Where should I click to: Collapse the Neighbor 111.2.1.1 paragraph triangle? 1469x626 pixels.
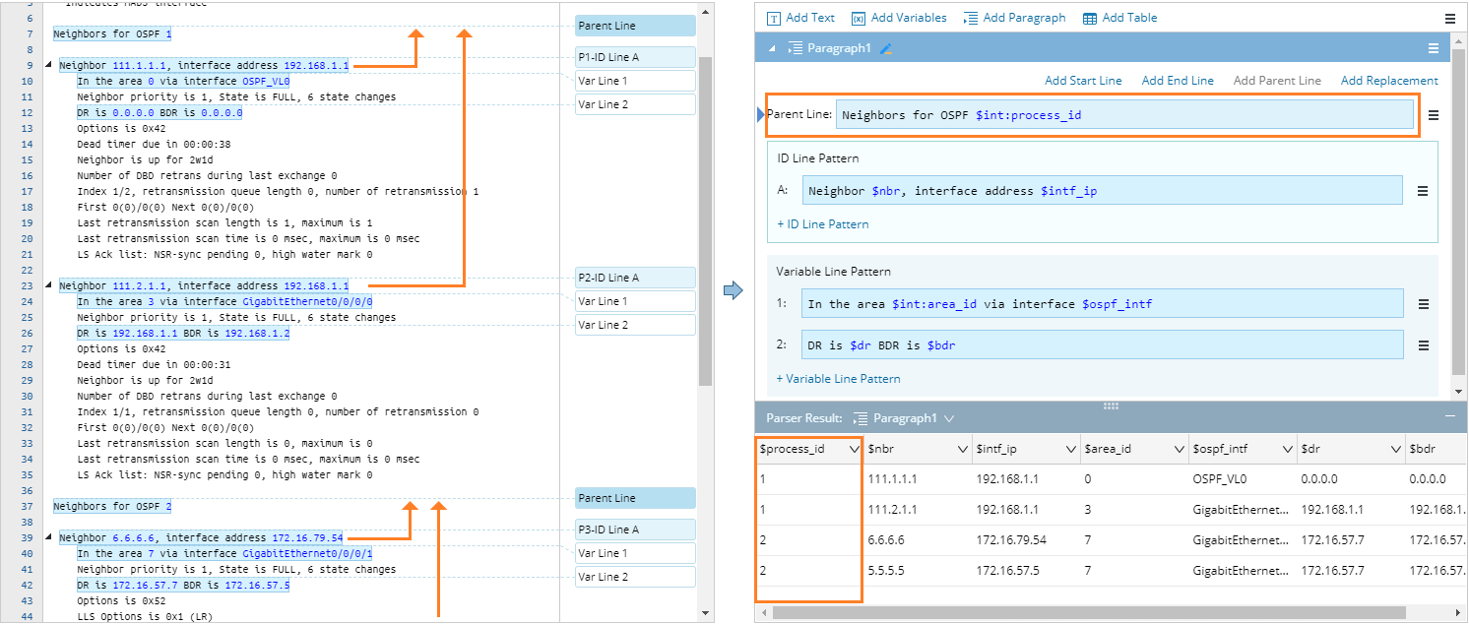(49, 286)
